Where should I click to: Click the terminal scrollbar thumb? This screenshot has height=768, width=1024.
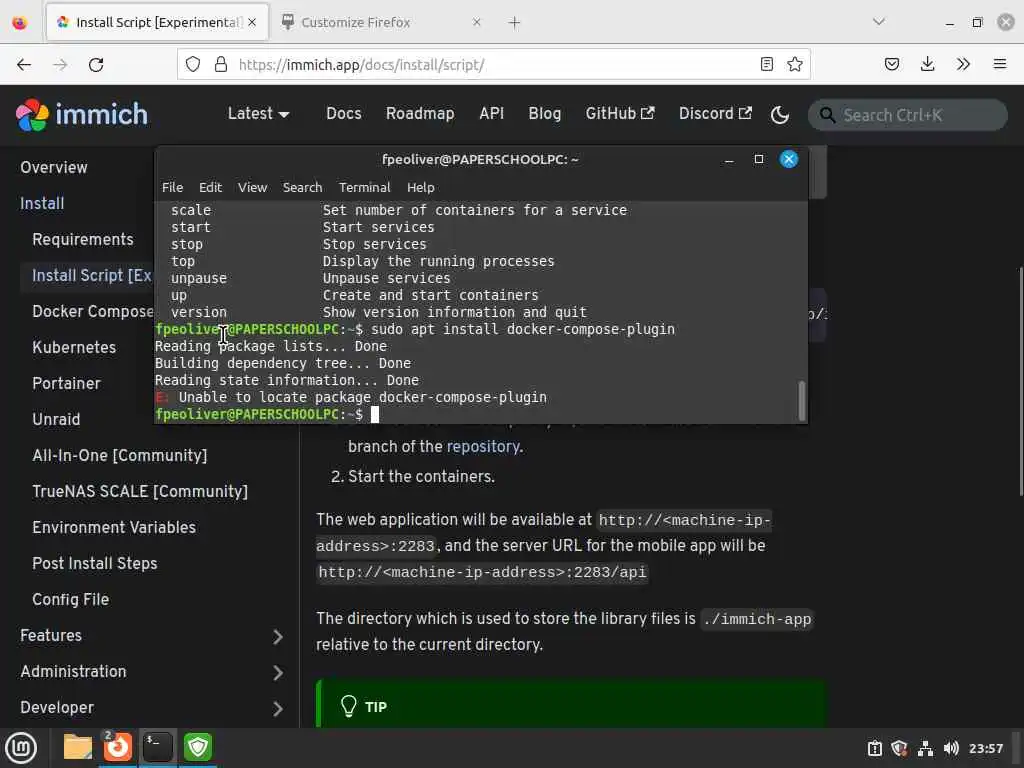[801, 400]
